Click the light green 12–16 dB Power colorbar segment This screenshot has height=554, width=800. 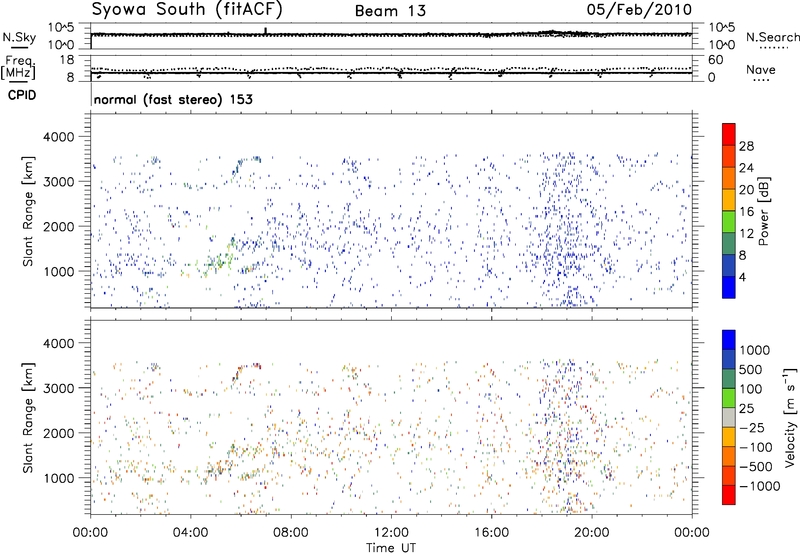pos(729,221)
